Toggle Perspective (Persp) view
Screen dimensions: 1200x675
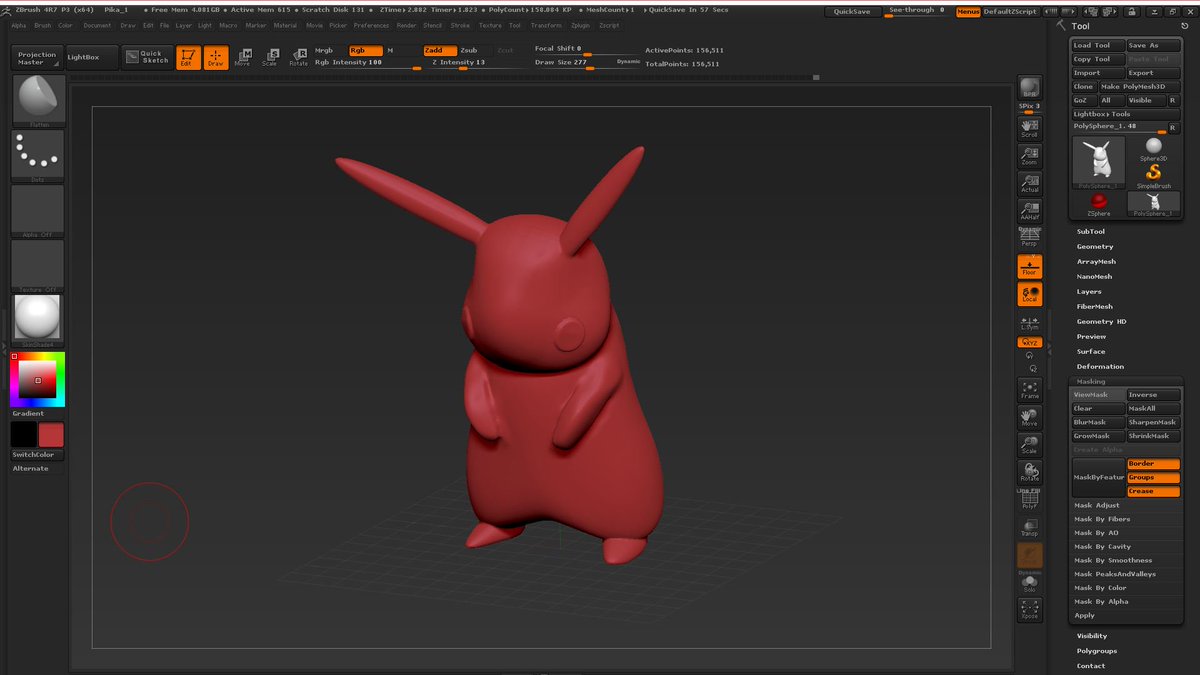tap(1029, 237)
